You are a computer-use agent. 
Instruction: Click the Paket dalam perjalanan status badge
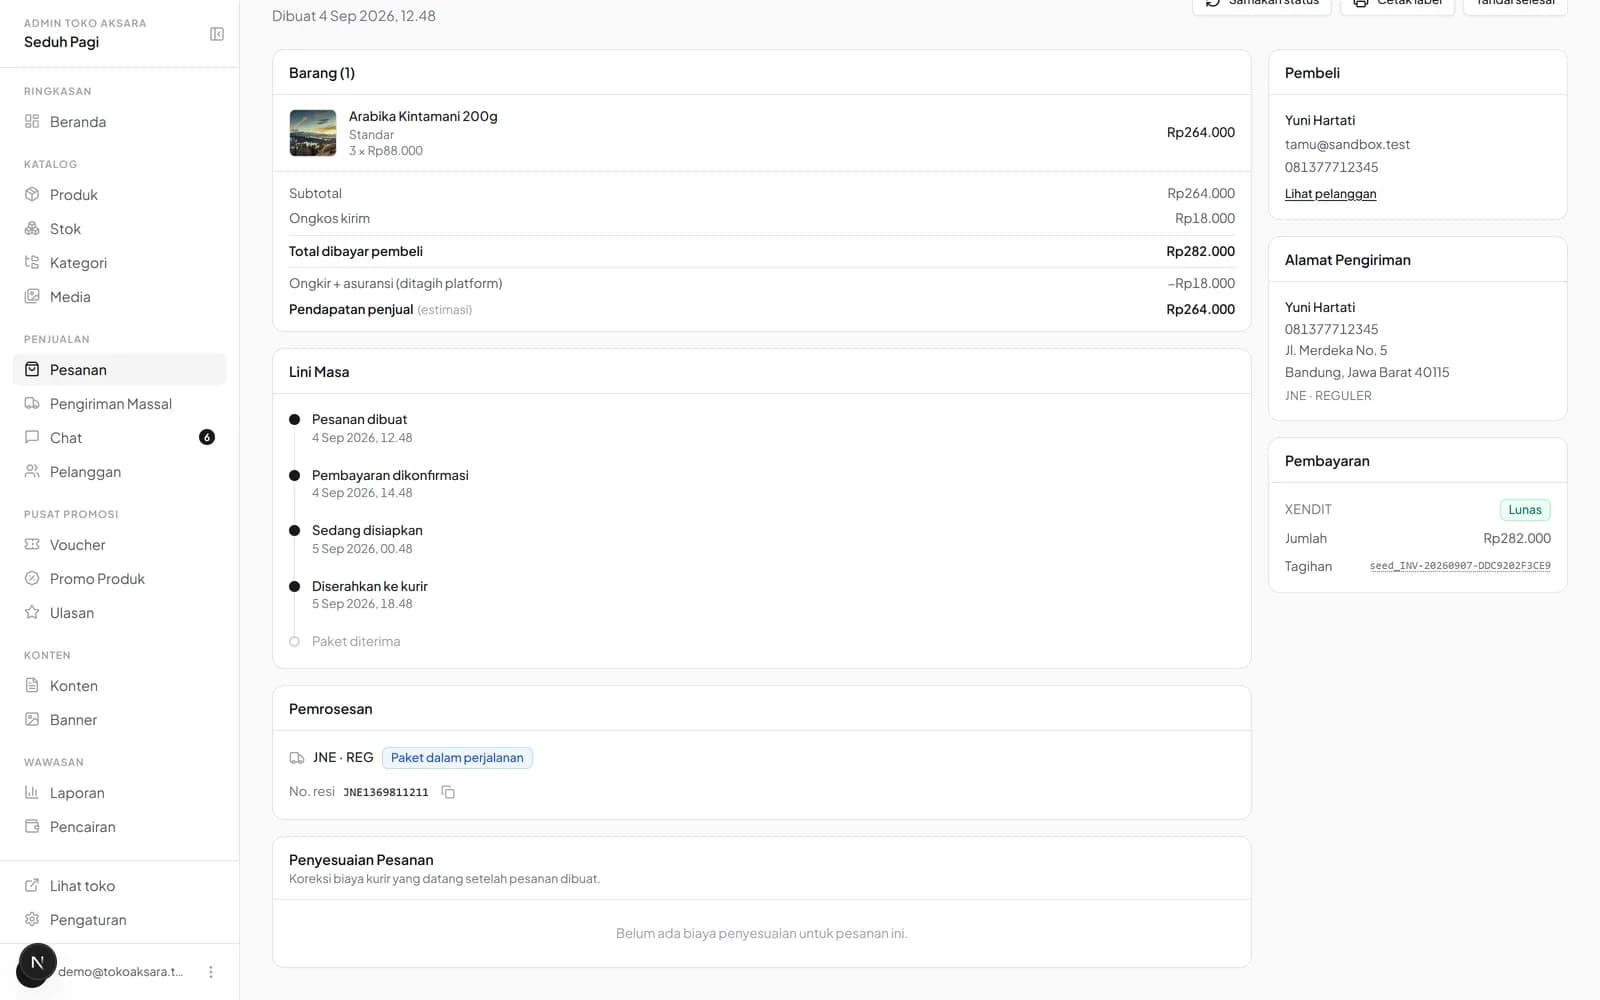click(x=457, y=758)
